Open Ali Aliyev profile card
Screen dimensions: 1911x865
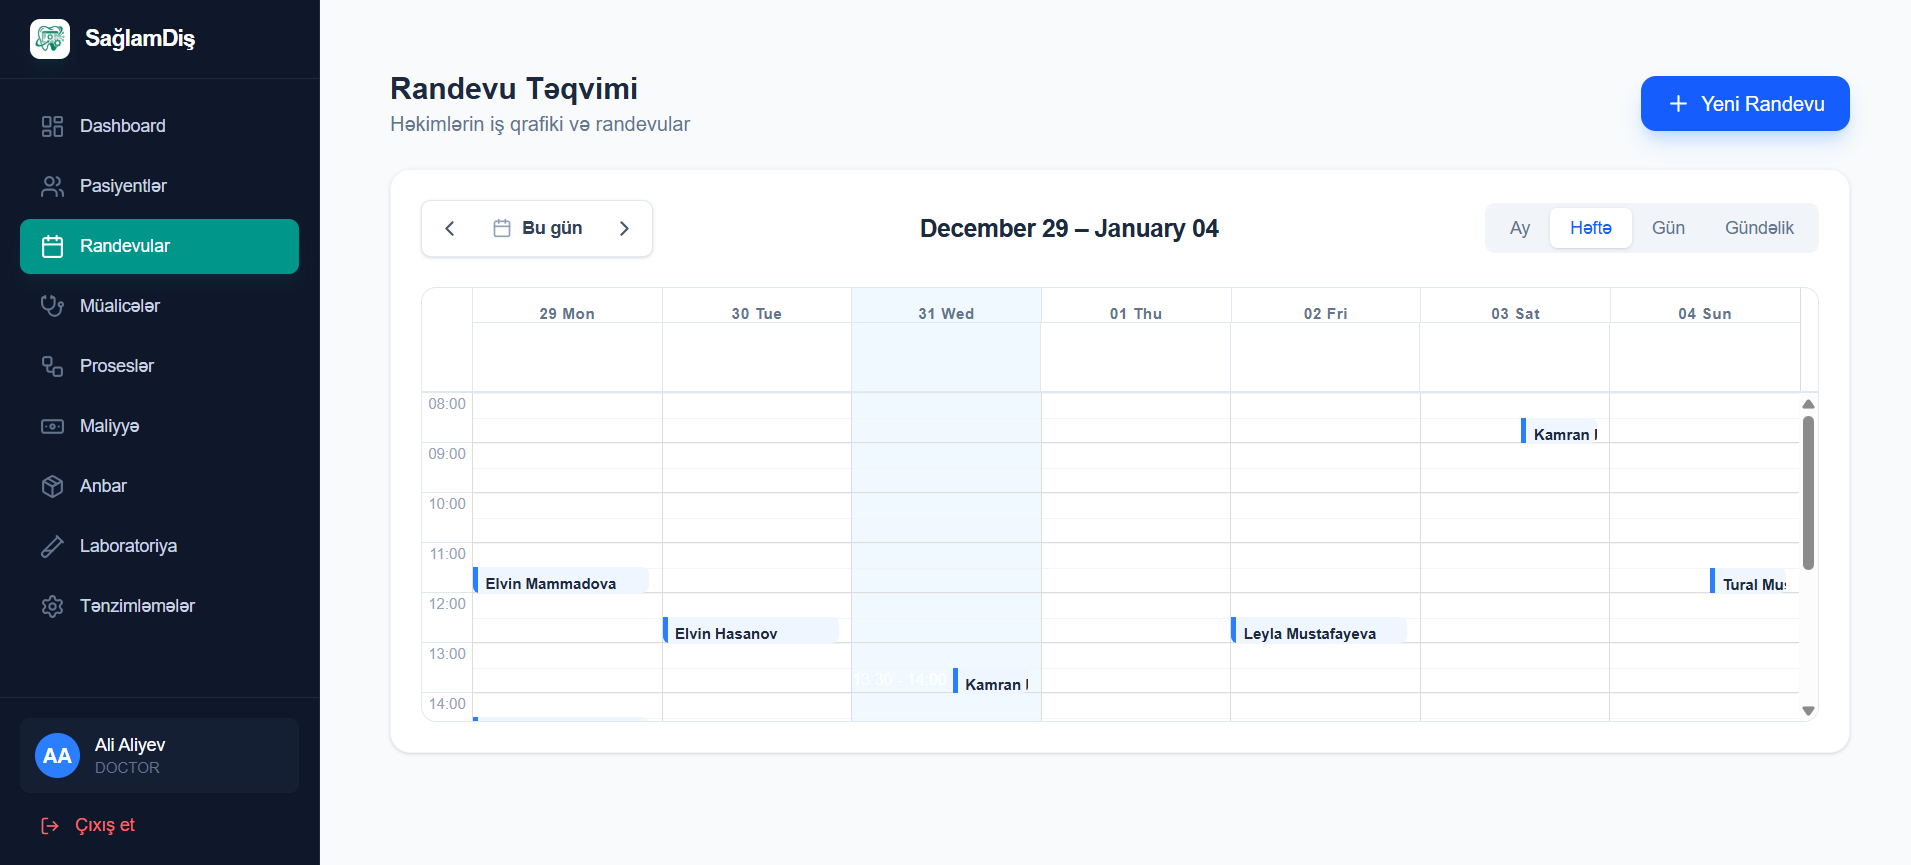(159, 756)
